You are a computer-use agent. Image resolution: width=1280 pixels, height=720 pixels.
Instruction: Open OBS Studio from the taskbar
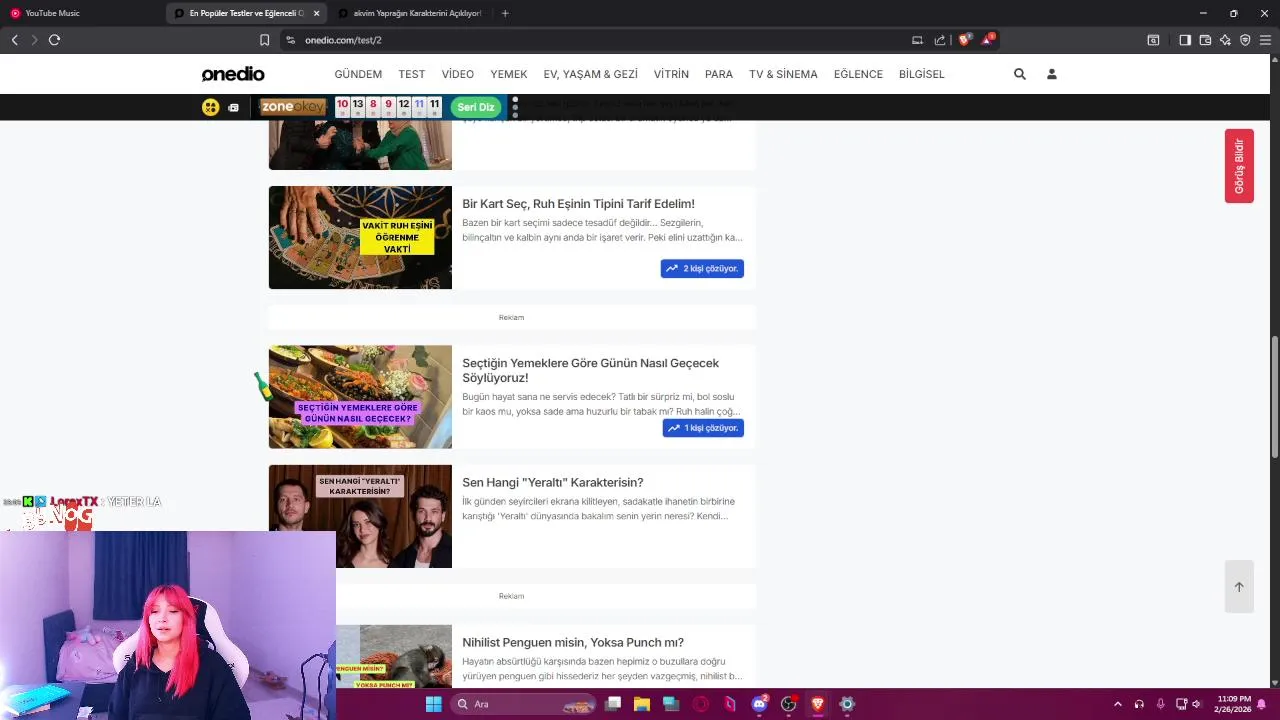click(789, 704)
